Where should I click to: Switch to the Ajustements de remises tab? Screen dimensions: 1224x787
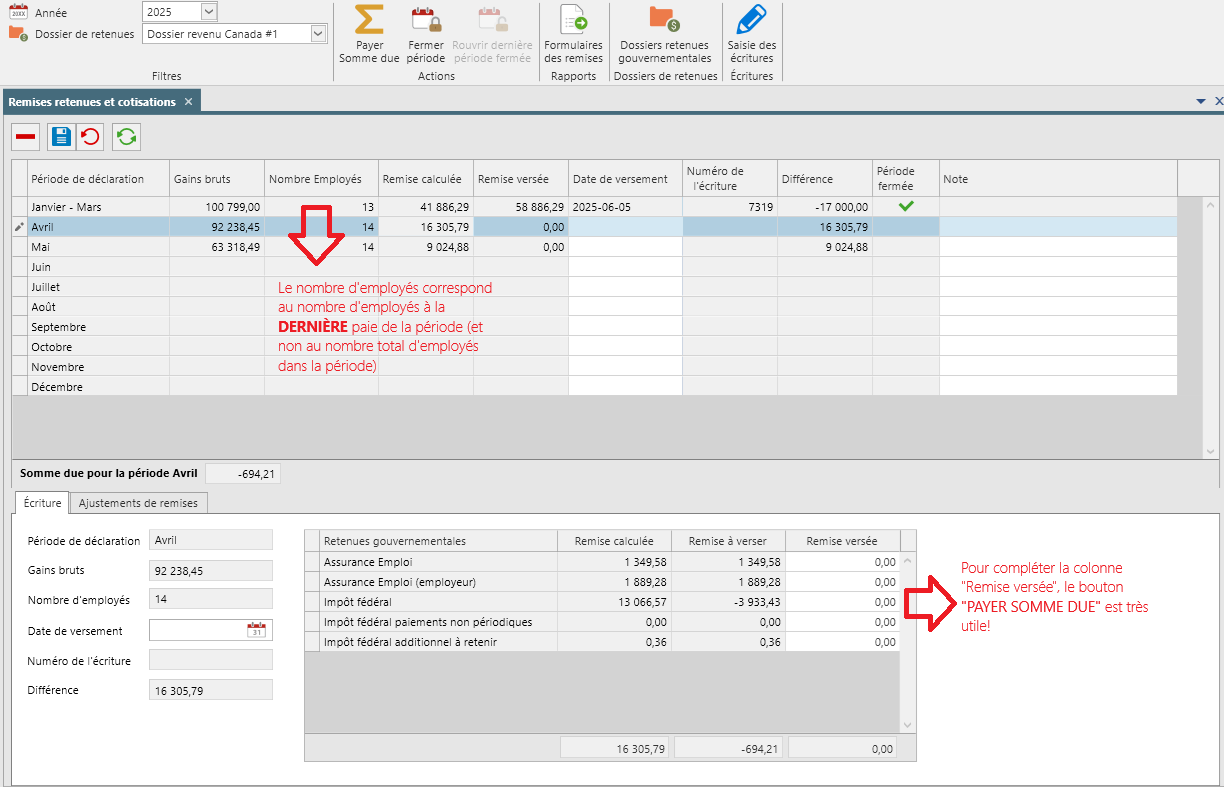(x=138, y=503)
